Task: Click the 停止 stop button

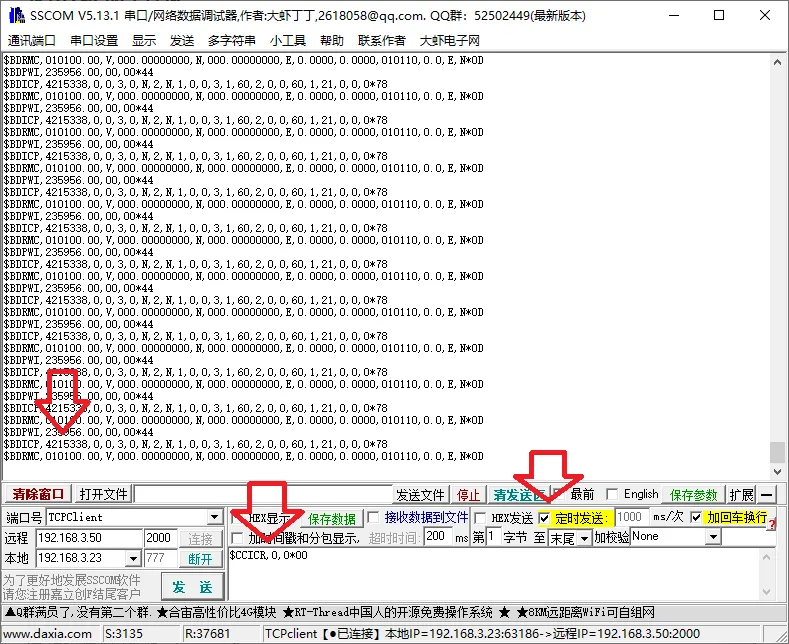Action: 468,494
